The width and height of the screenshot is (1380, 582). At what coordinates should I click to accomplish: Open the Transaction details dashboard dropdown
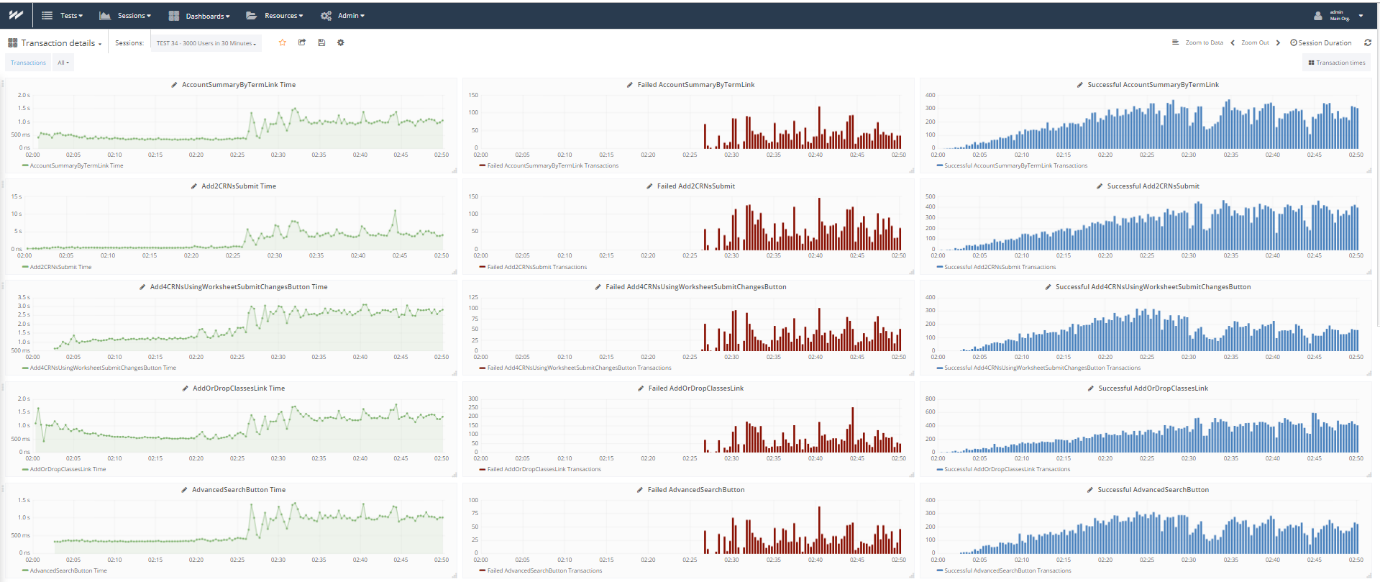[x=55, y=43]
